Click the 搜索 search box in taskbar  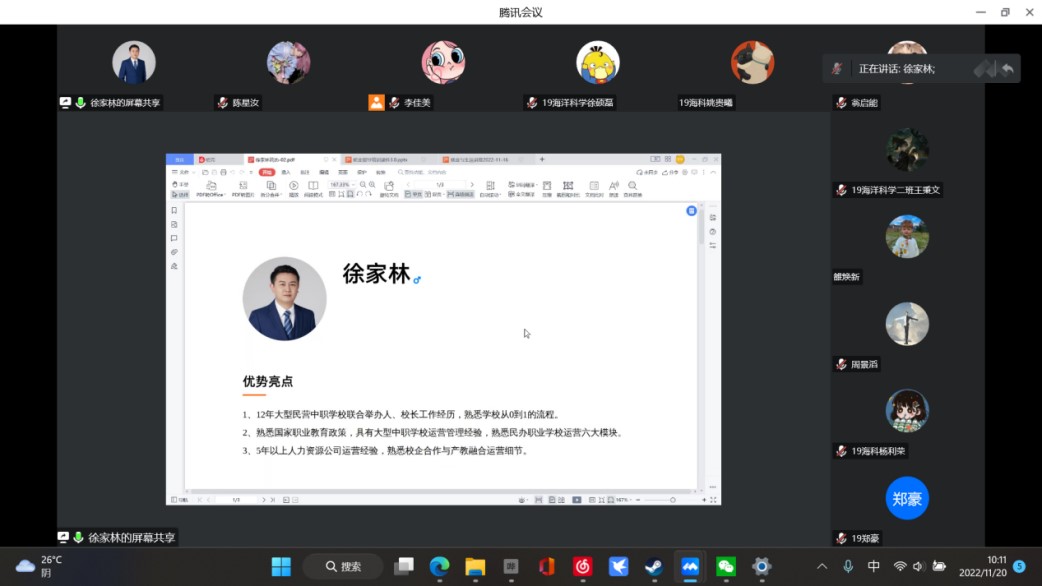pos(343,566)
